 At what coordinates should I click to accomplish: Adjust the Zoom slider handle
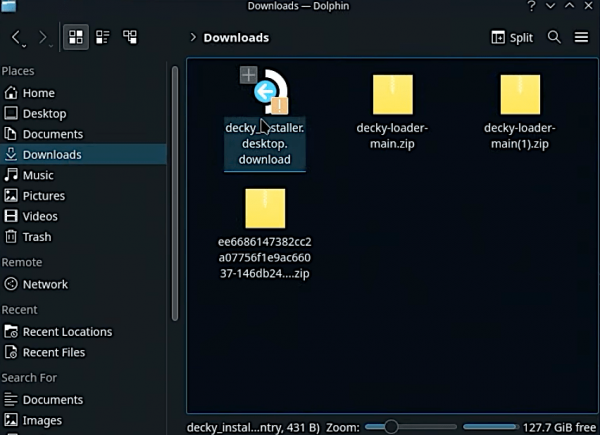point(391,427)
